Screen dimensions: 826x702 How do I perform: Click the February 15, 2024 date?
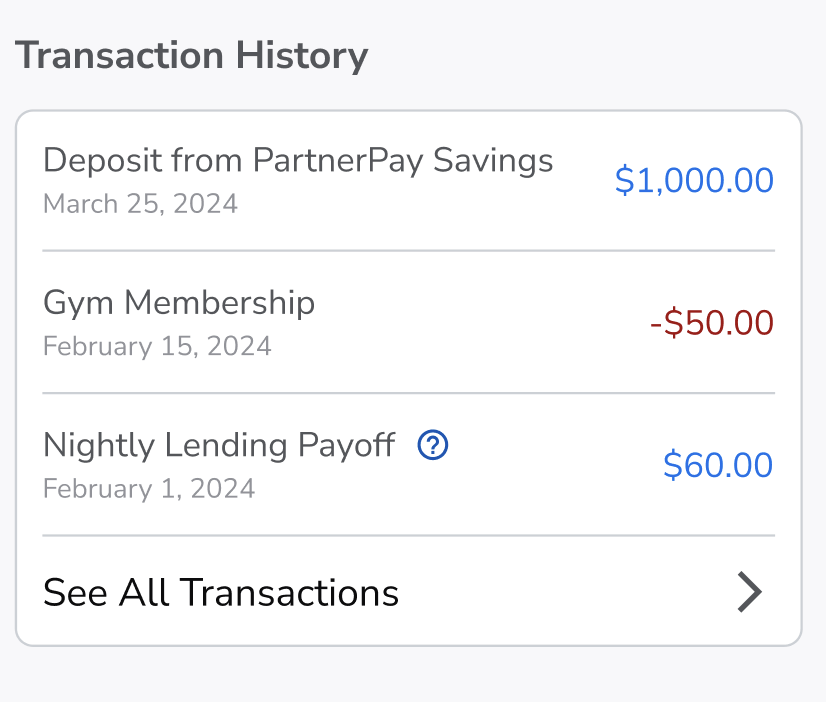point(157,346)
